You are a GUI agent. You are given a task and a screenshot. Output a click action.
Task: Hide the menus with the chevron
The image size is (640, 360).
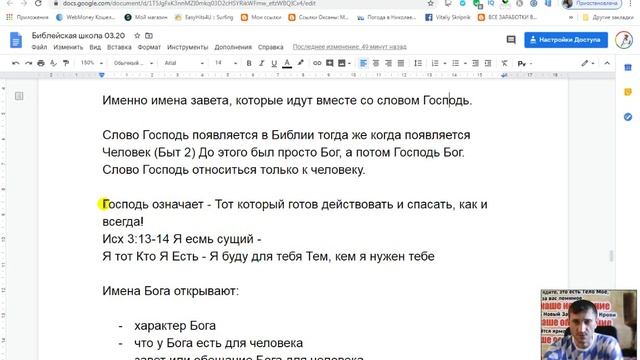pyautogui.click(x=607, y=63)
